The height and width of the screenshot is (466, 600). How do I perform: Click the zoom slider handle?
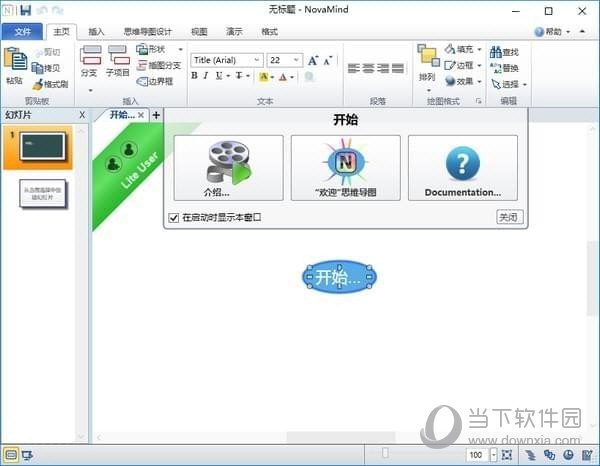[385, 453]
